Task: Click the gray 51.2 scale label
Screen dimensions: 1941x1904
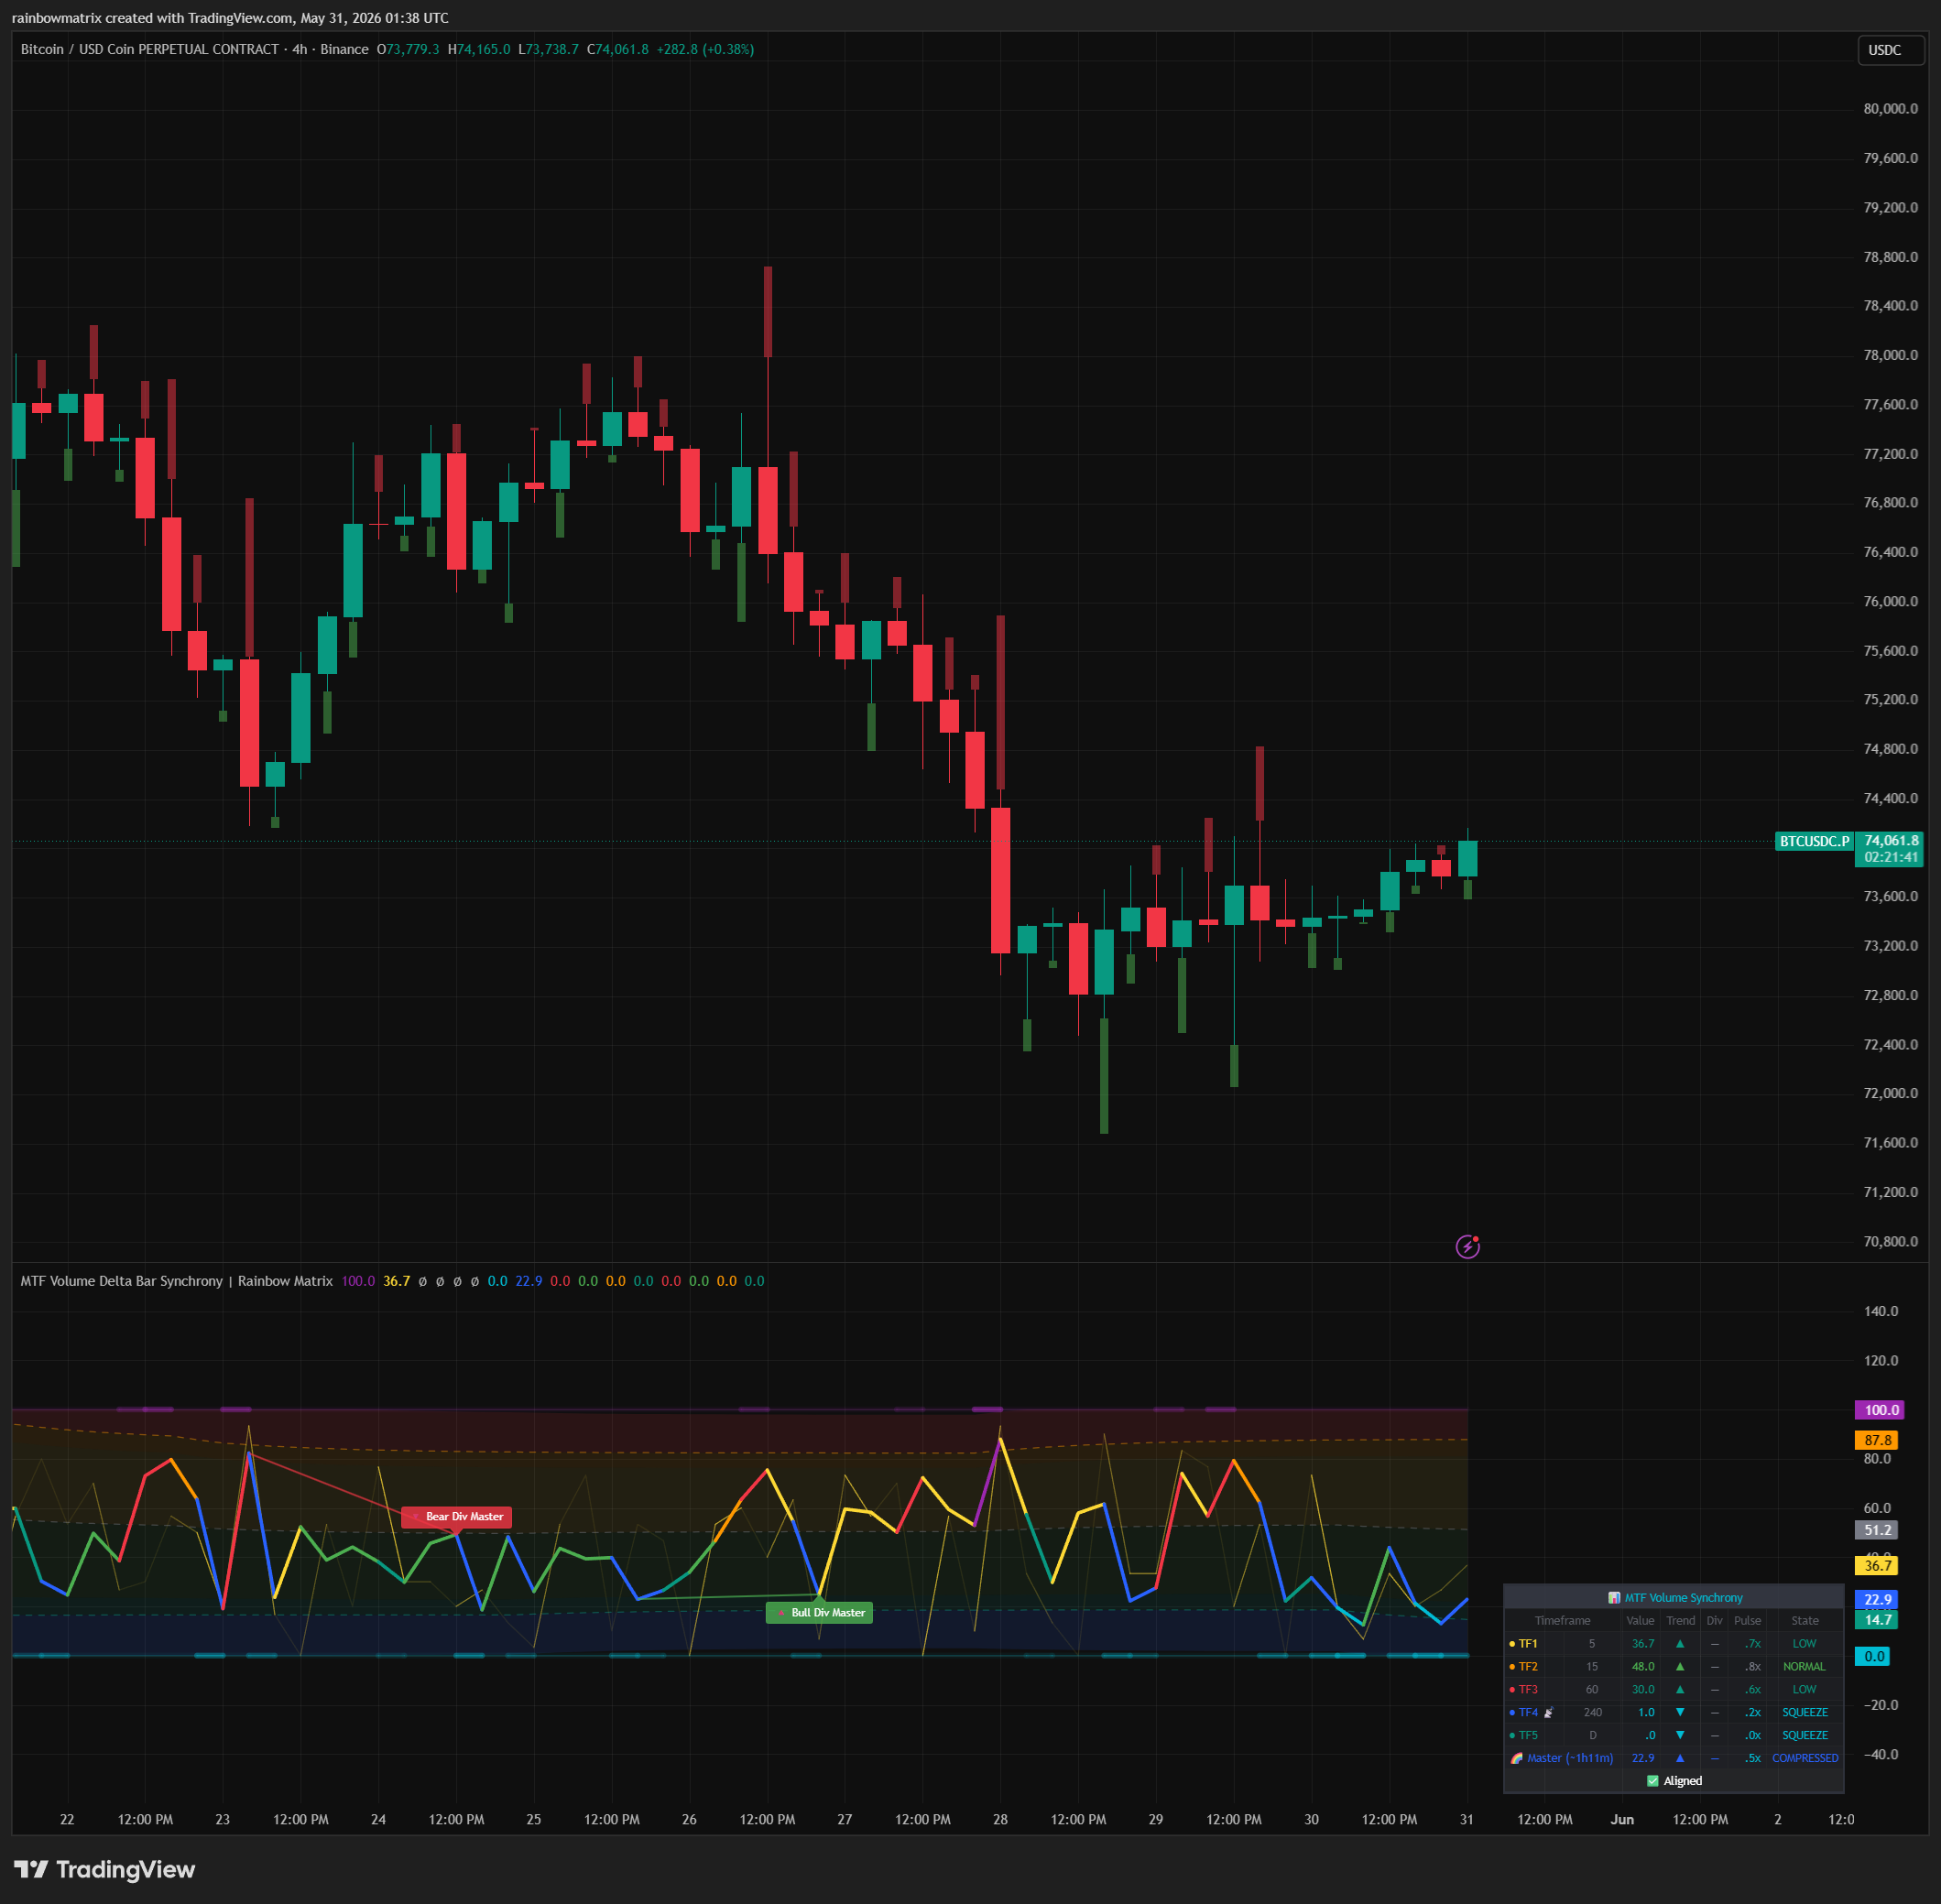Action: (1877, 1530)
